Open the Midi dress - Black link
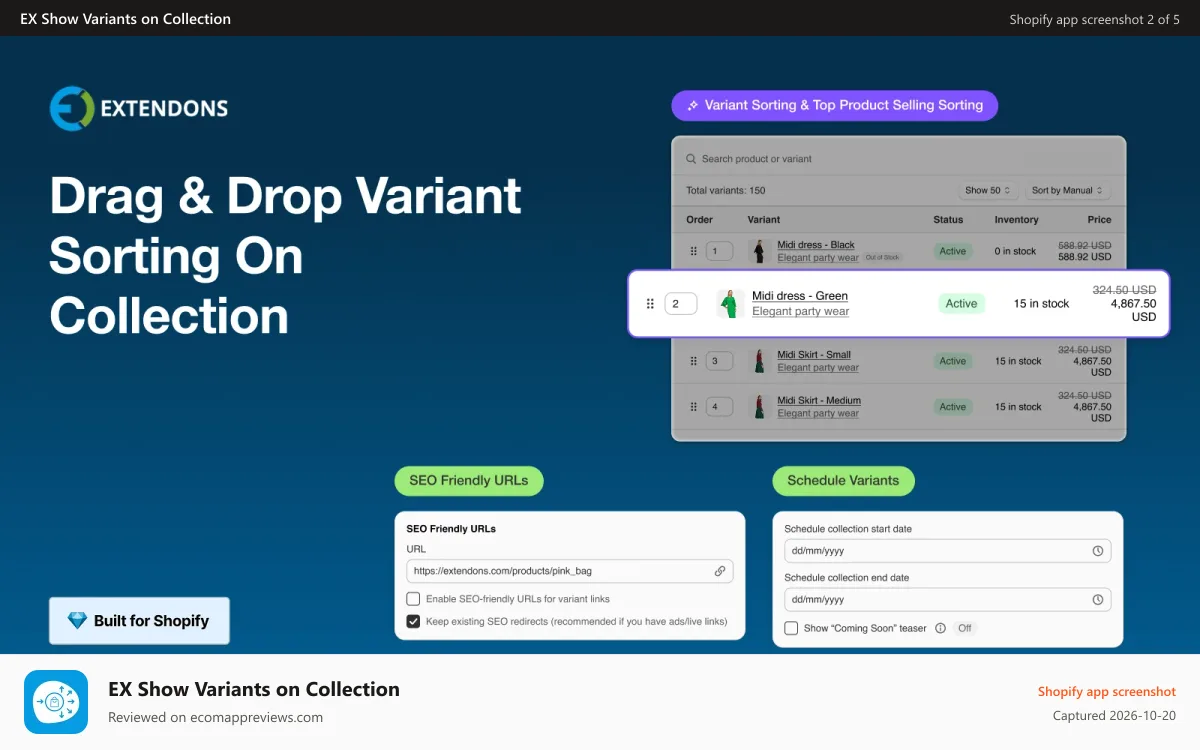This screenshot has width=1200, height=750. pos(816,245)
